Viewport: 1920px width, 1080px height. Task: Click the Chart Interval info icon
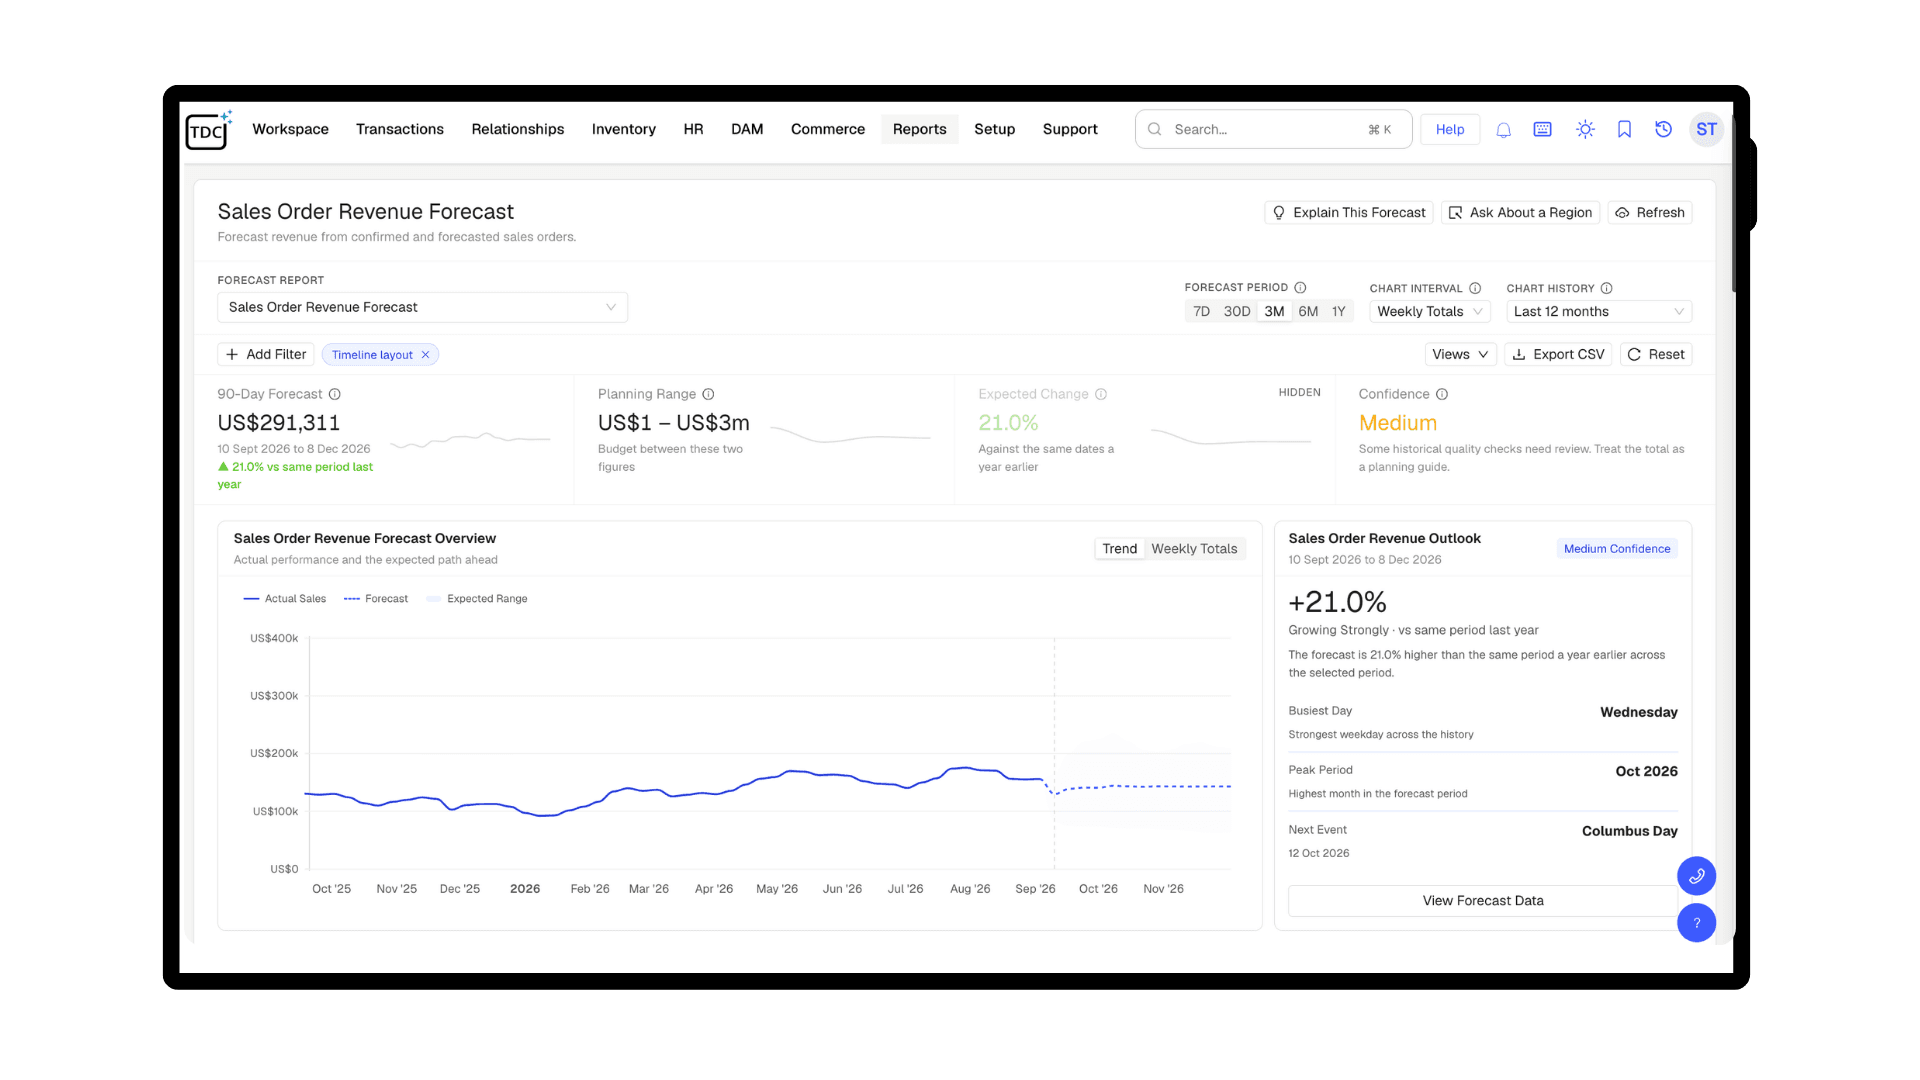1474,288
